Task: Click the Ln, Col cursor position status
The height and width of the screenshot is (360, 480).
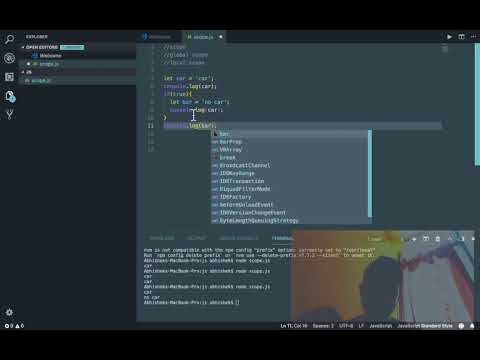Action: tap(294, 326)
